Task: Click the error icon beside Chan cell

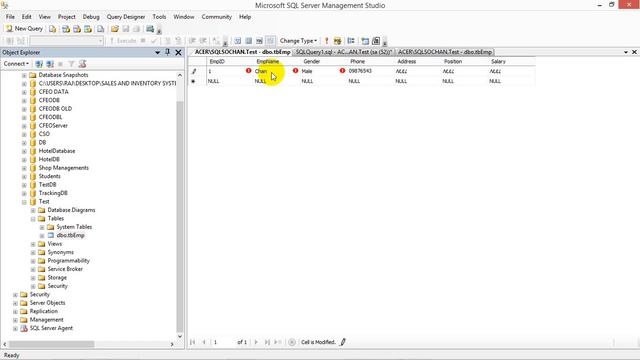Action: [x=249, y=71]
